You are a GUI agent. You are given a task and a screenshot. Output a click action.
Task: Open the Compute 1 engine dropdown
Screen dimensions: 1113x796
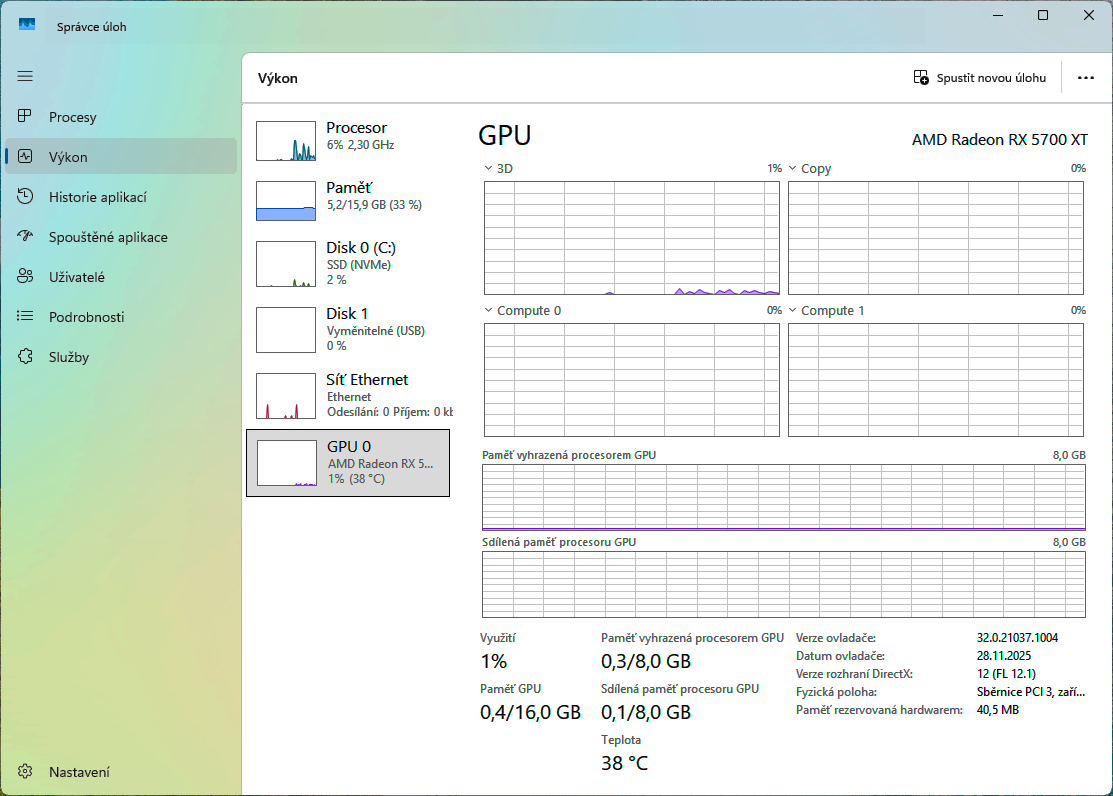792,311
